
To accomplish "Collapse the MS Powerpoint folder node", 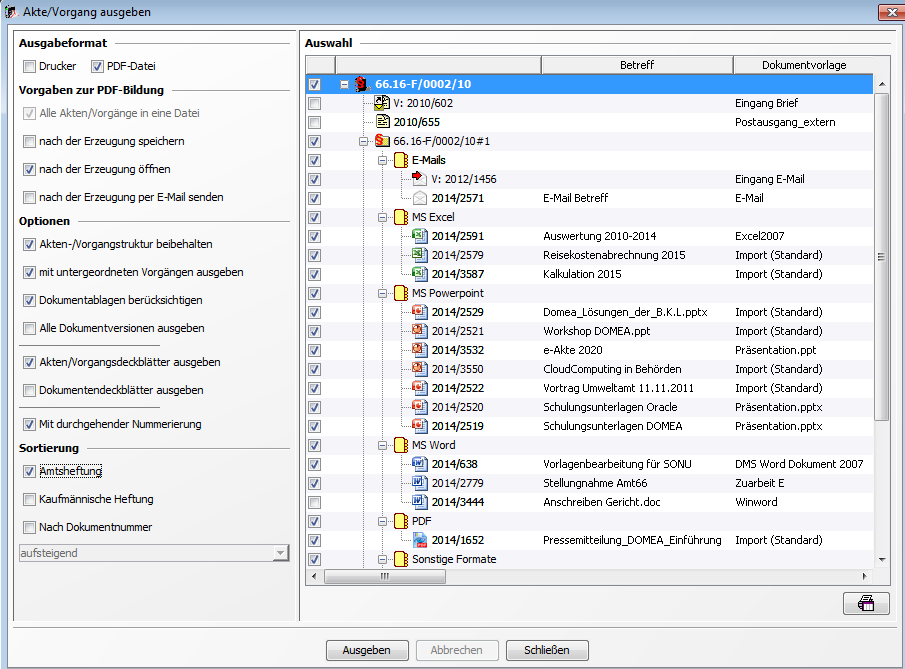I will 383,293.
